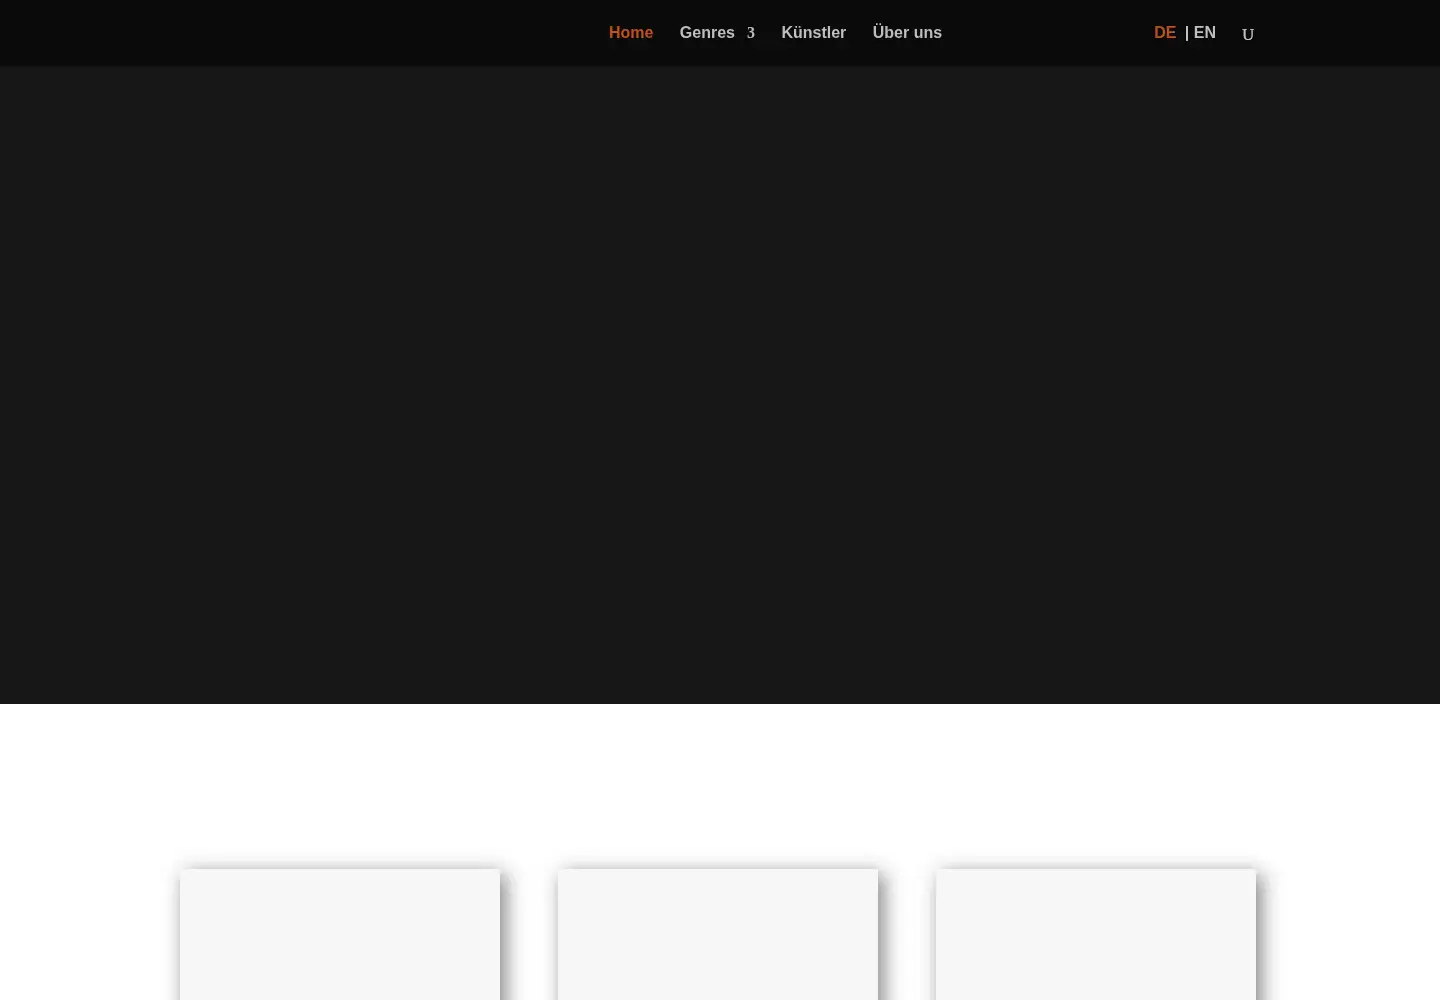This screenshot has height=1000, width=1440.
Task: Open the search icon in the header
Action: 1248,34
